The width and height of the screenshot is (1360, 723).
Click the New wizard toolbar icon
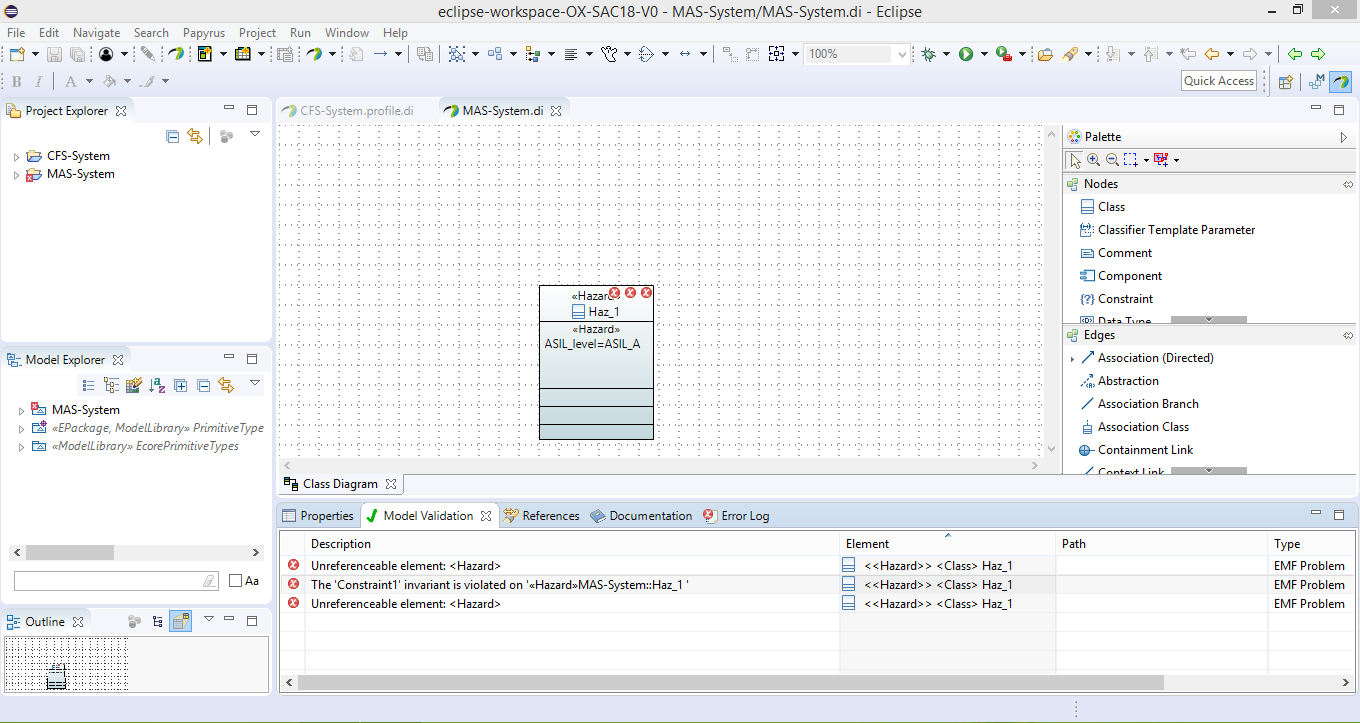(x=17, y=54)
